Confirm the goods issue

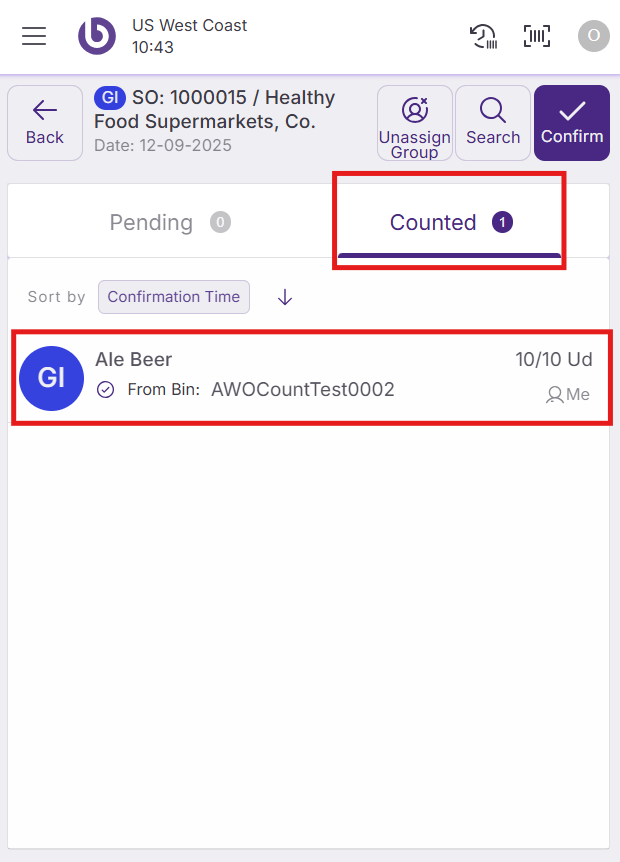point(572,123)
